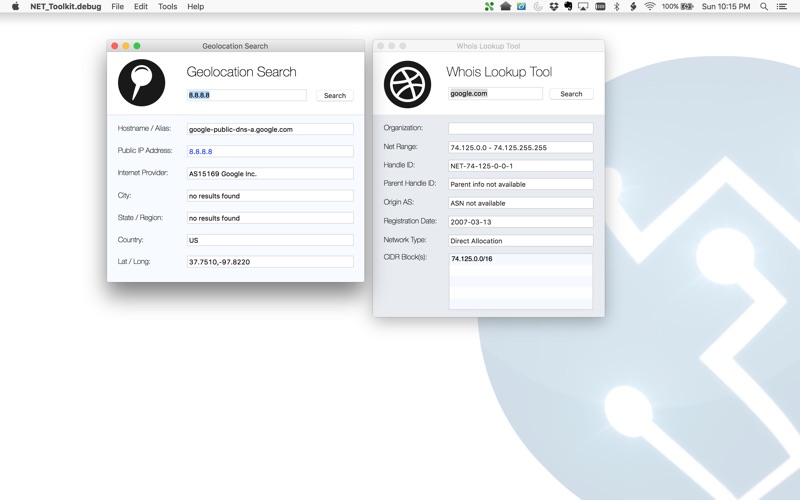
Task: Click the Parent Handle ID field
Action: pos(520,184)
